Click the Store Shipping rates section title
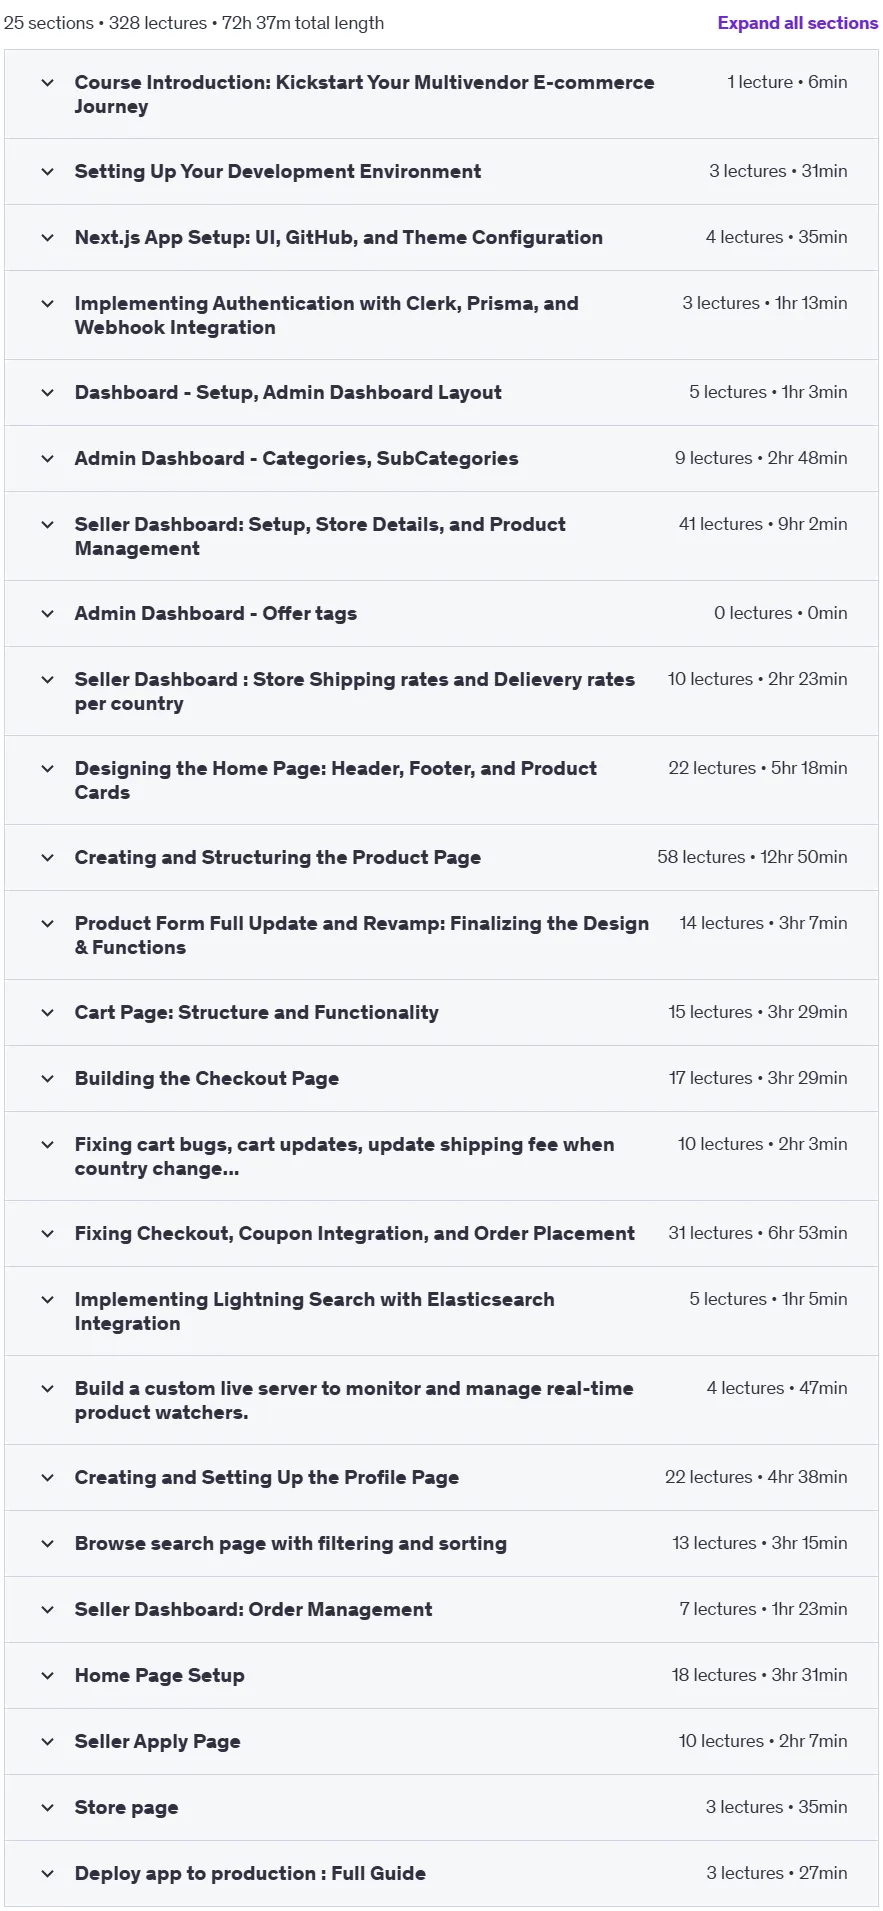This screenshot has height=1911, width=883. coord(354,691)
